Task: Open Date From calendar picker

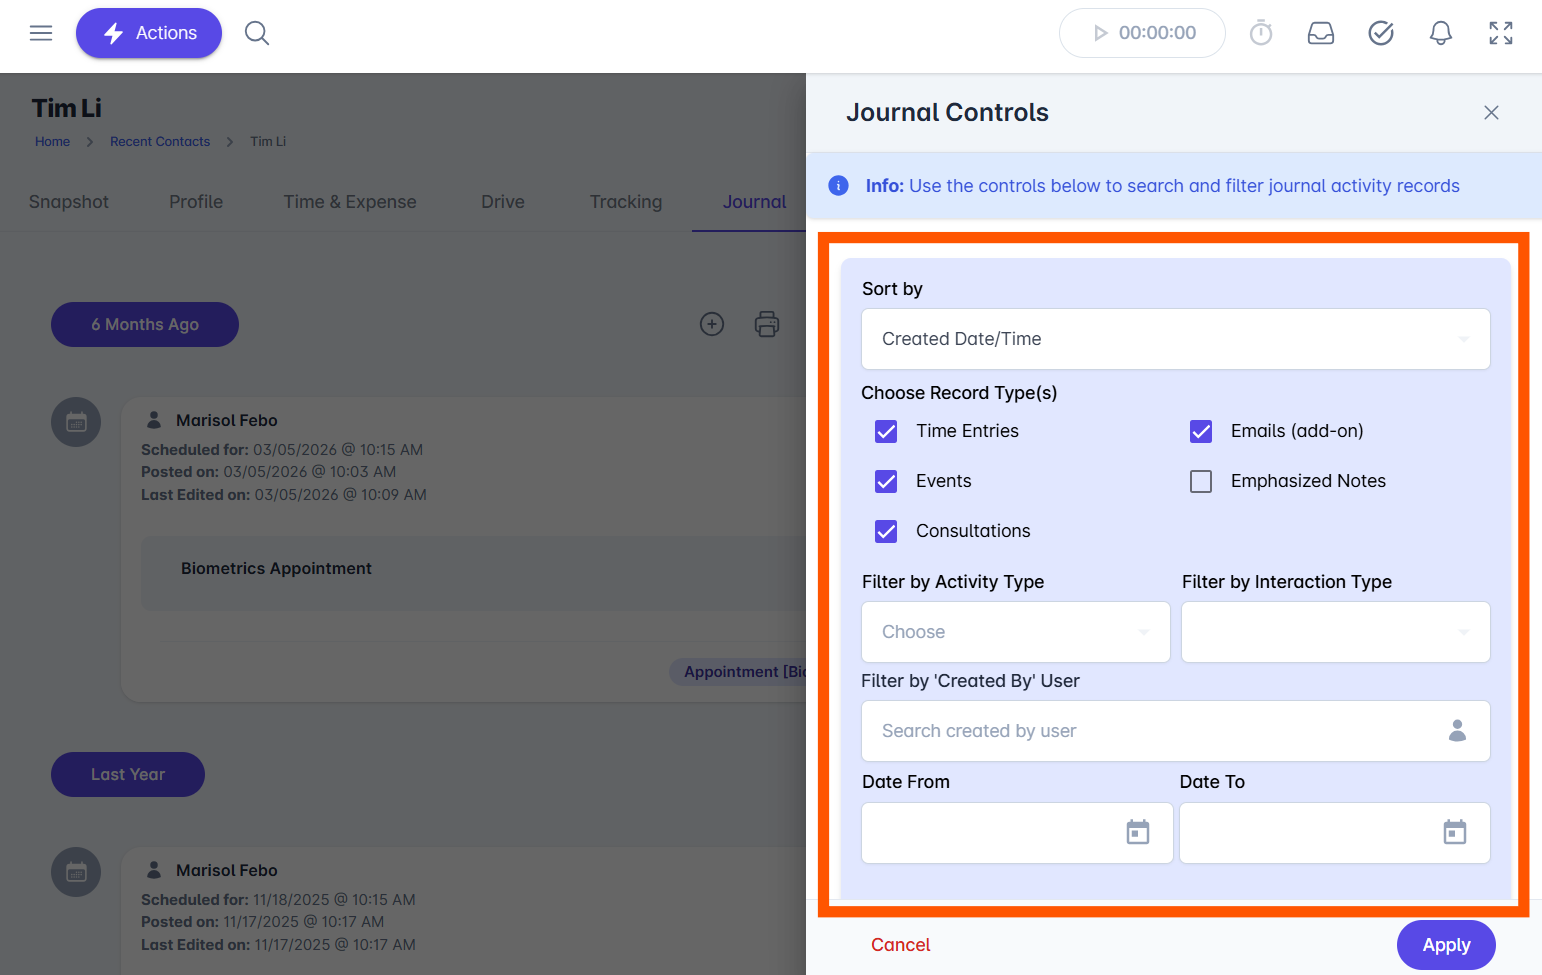Action: pyautogui.click(x=1138, y=832)
